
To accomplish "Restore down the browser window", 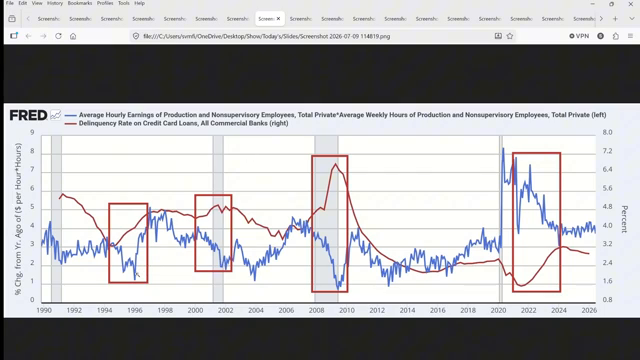I will click(611, 4).
